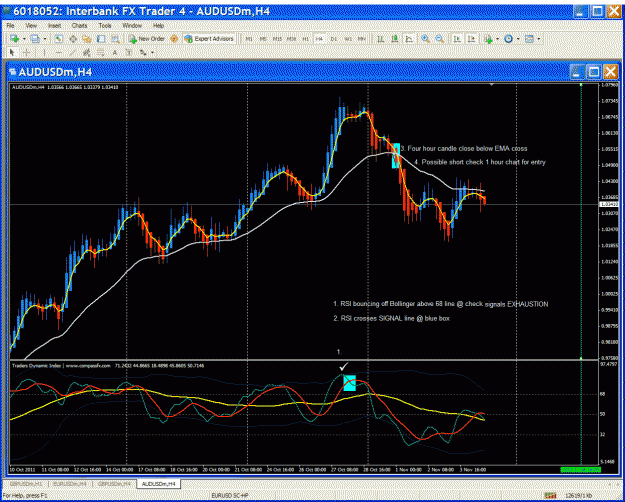Select the Crosshair tool
The width and height of the screenshot is (625, 502).
point(26,52)
